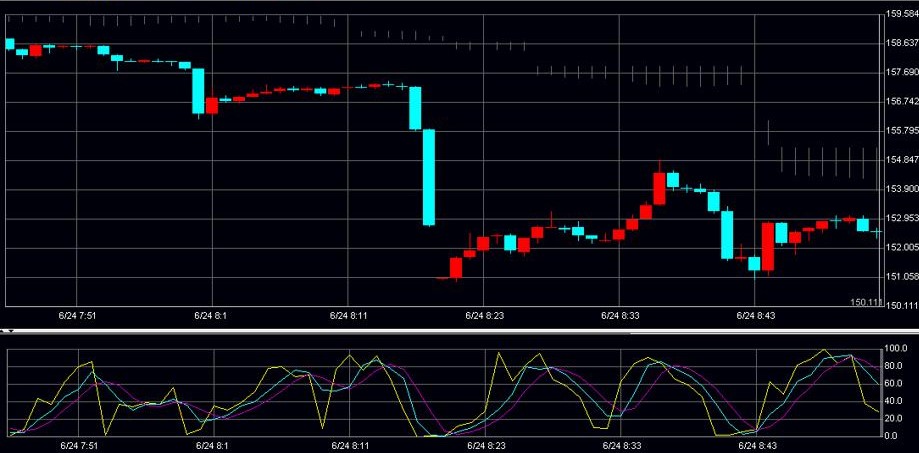
Task: Click the 154.847 price axis label
Action: (x=902, y=159)
